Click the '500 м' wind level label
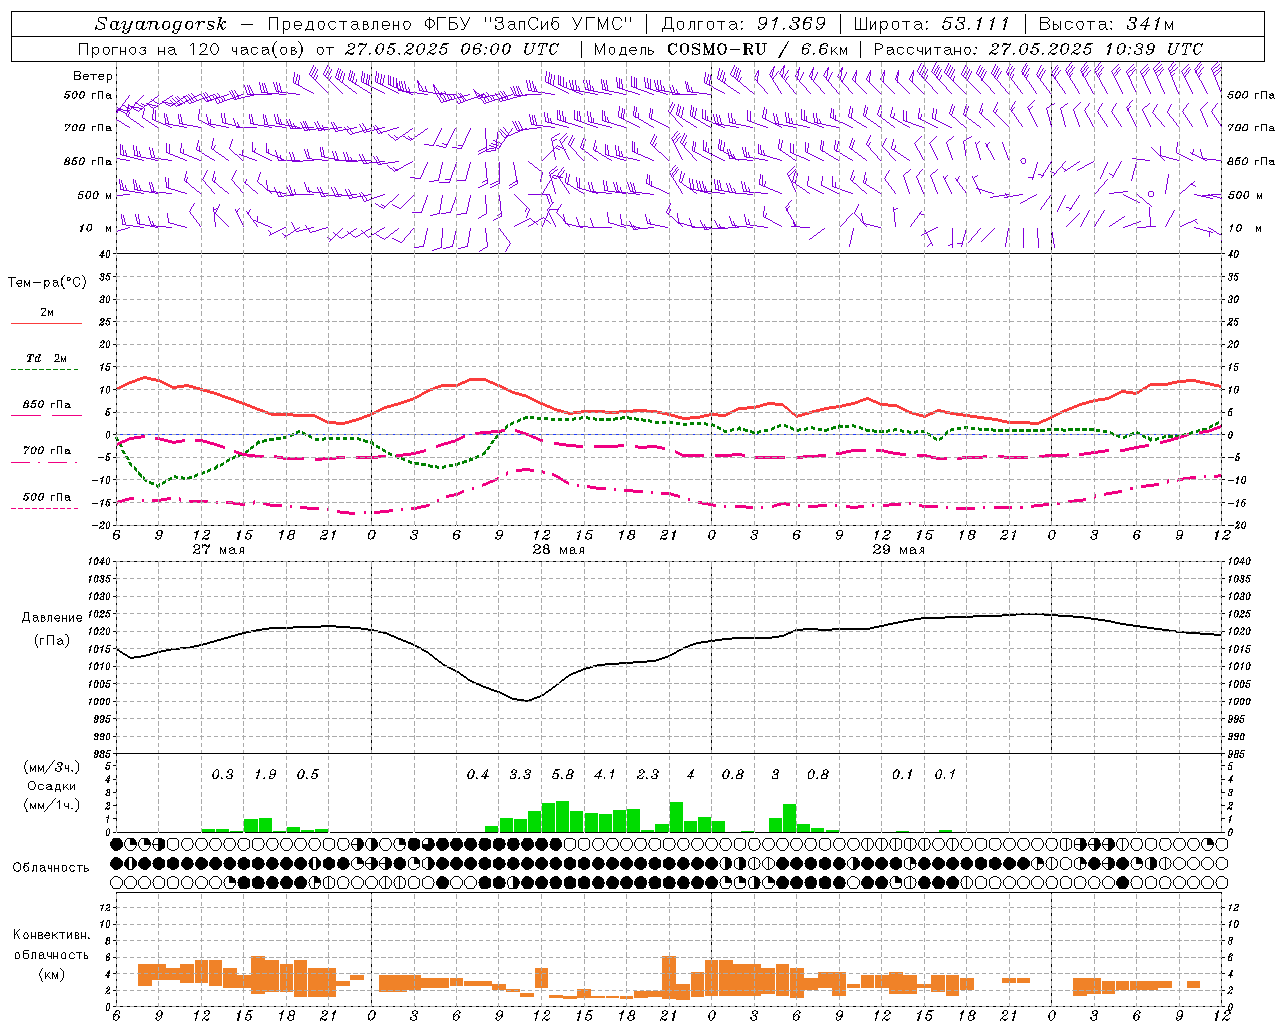 coord(95,195)
